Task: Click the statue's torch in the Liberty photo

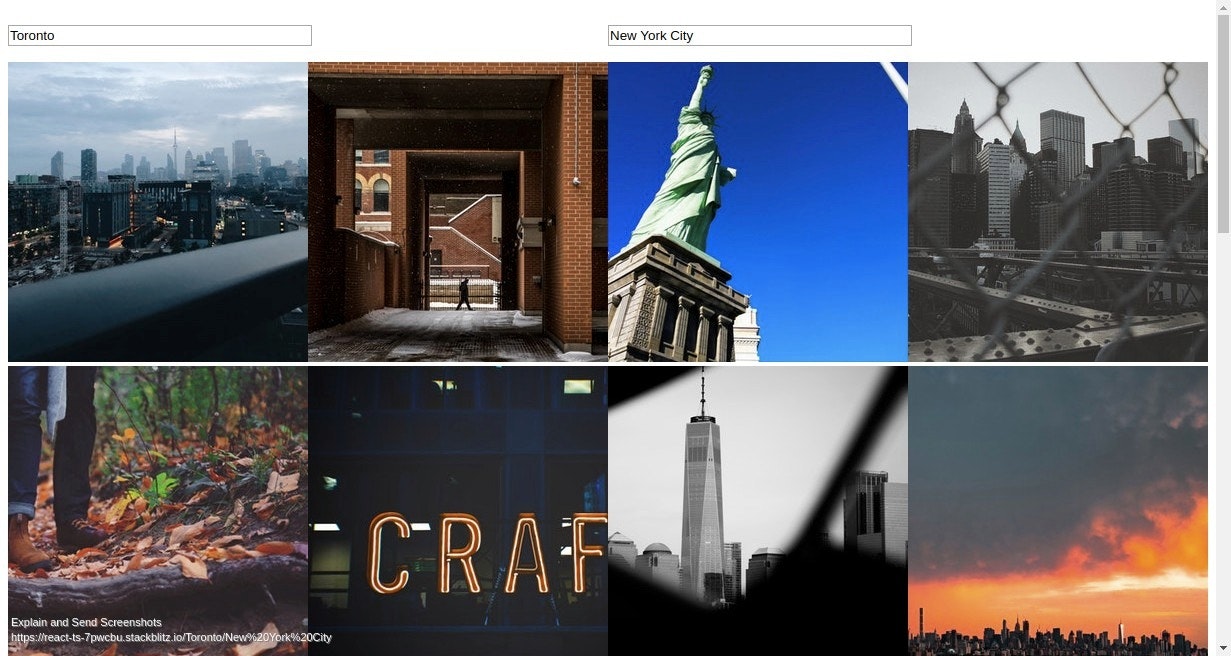Action: click(706, 72)
